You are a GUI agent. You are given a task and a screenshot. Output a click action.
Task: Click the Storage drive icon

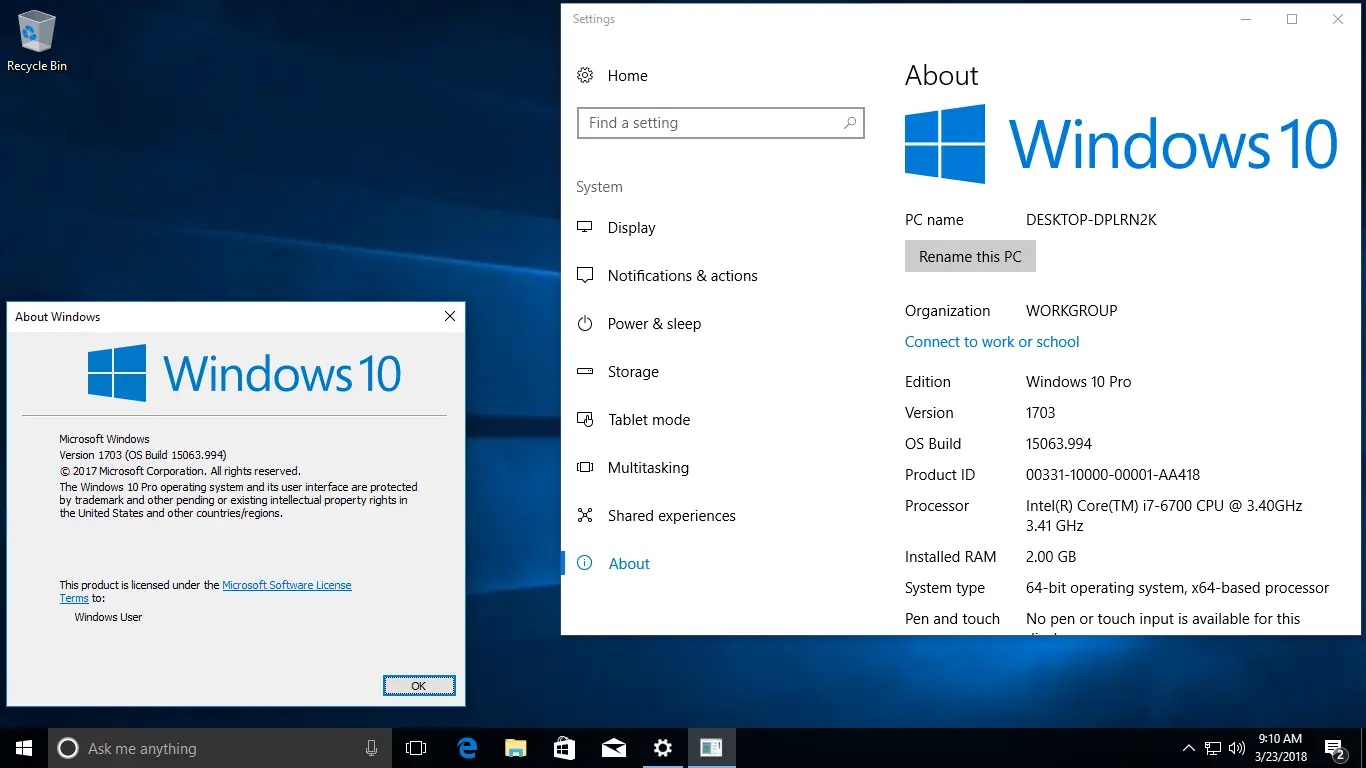coord(585,372)
